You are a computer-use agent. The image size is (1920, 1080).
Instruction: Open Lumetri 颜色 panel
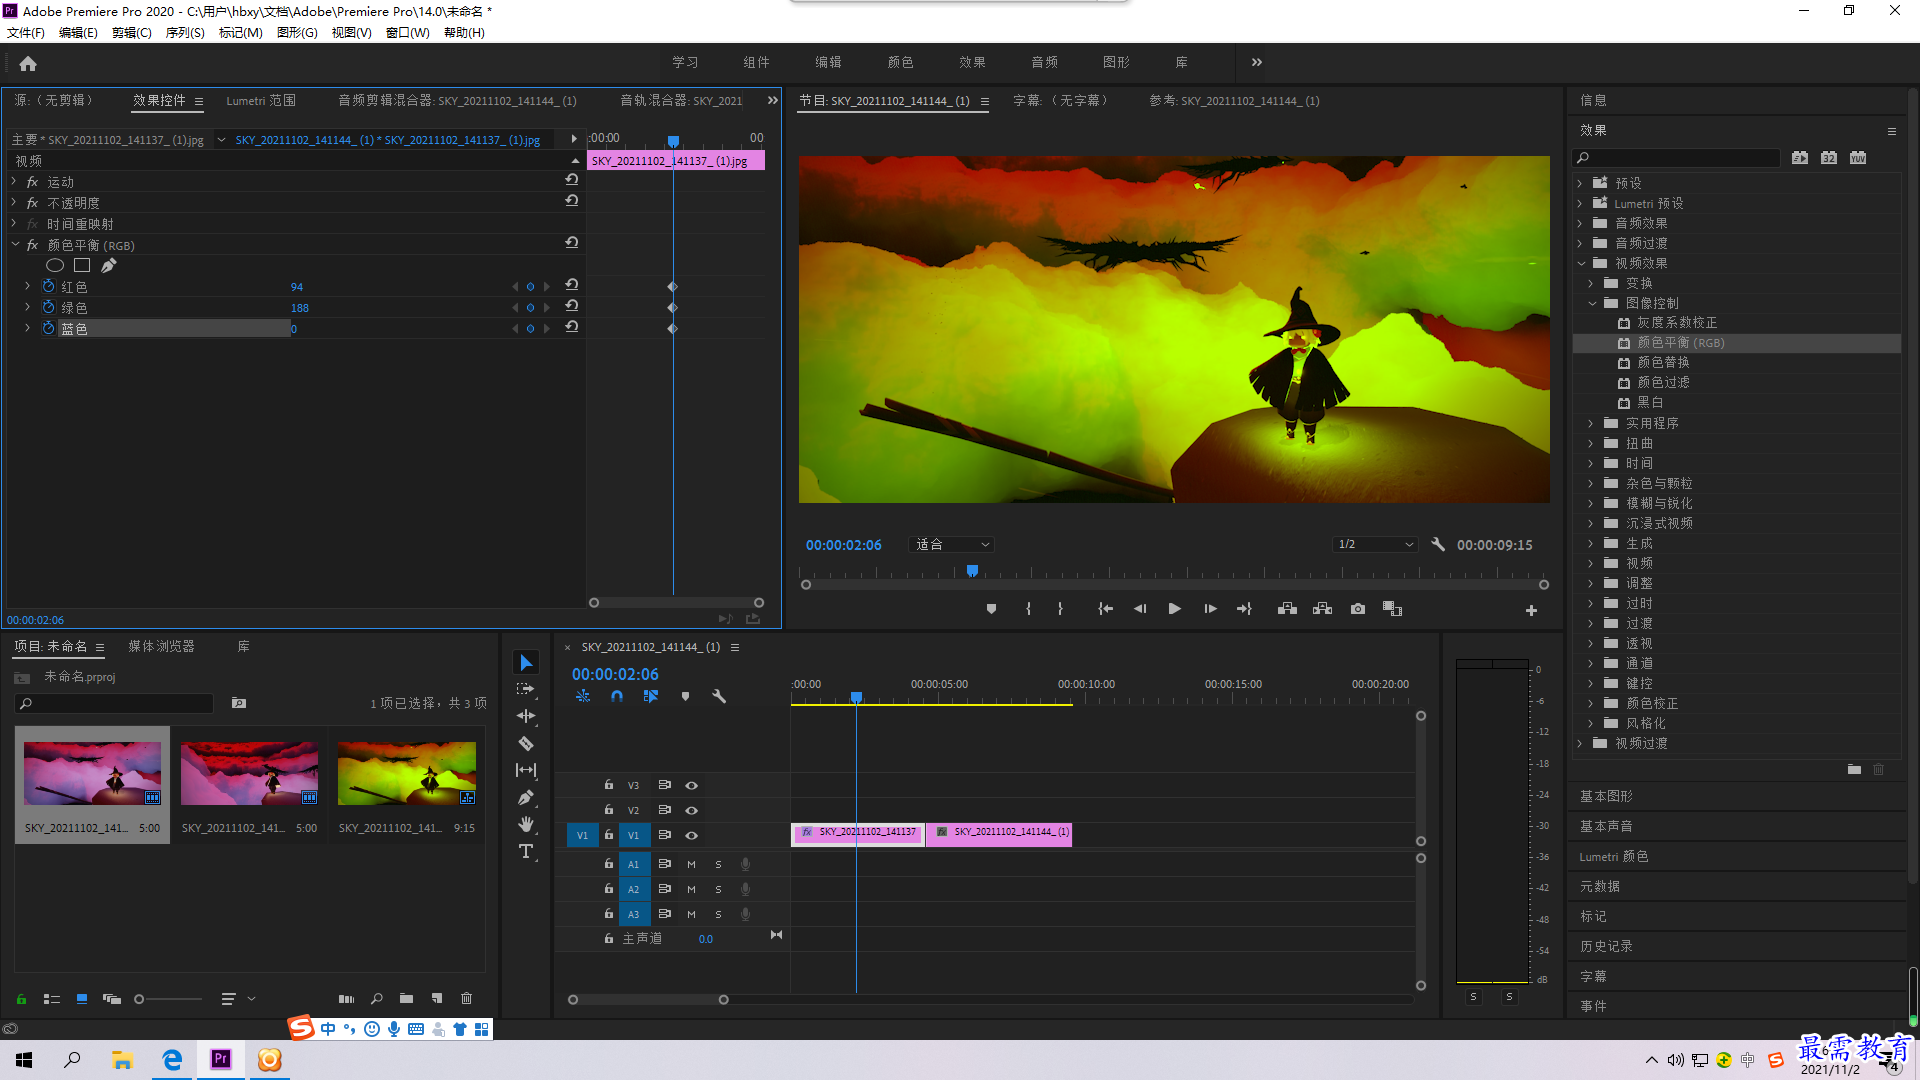click(1614, 857)
